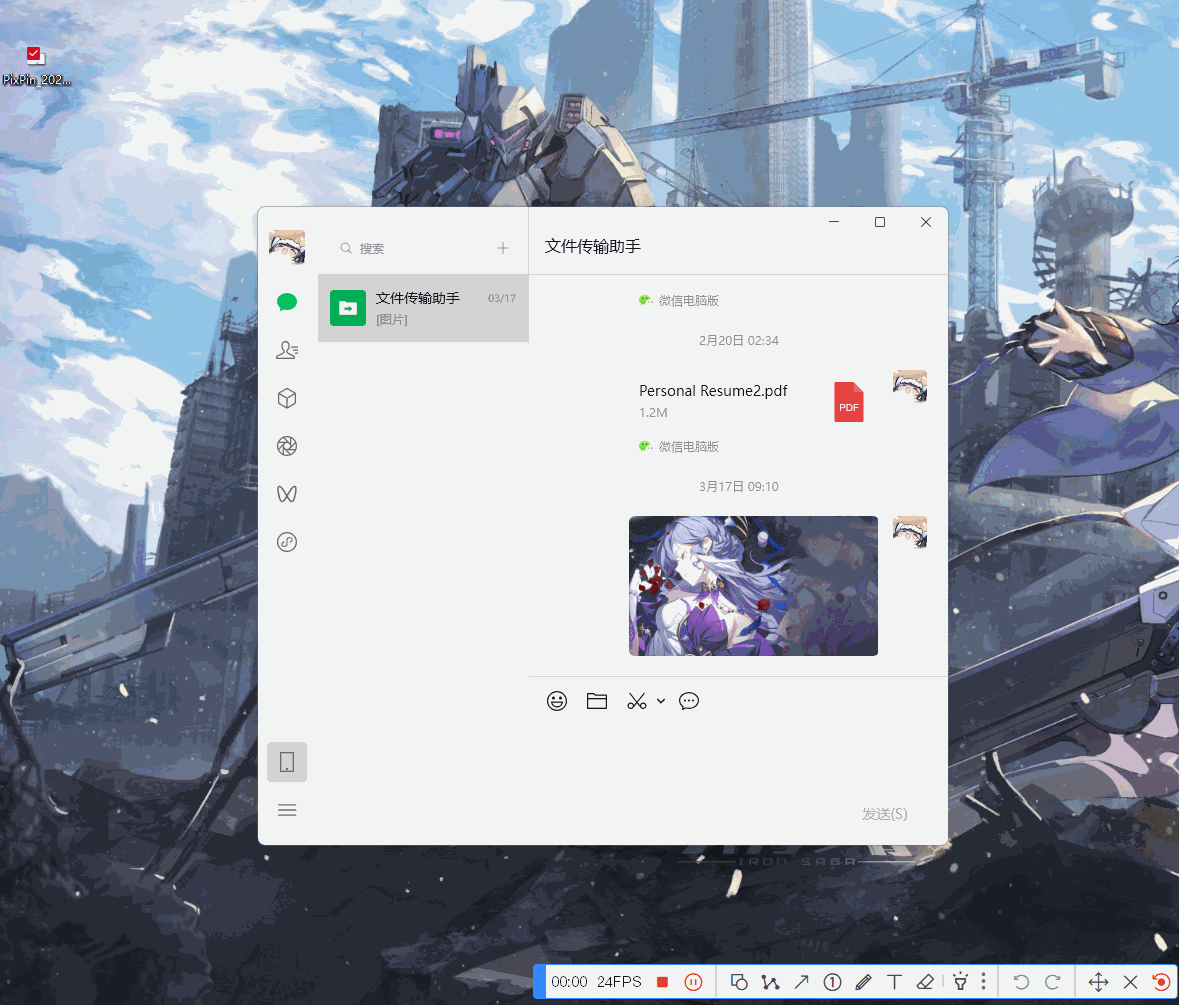Screen dimensions: 1179x1005
Task: Click the 24FPS label in recording toolbar
Action: click(x=619, y=982)
